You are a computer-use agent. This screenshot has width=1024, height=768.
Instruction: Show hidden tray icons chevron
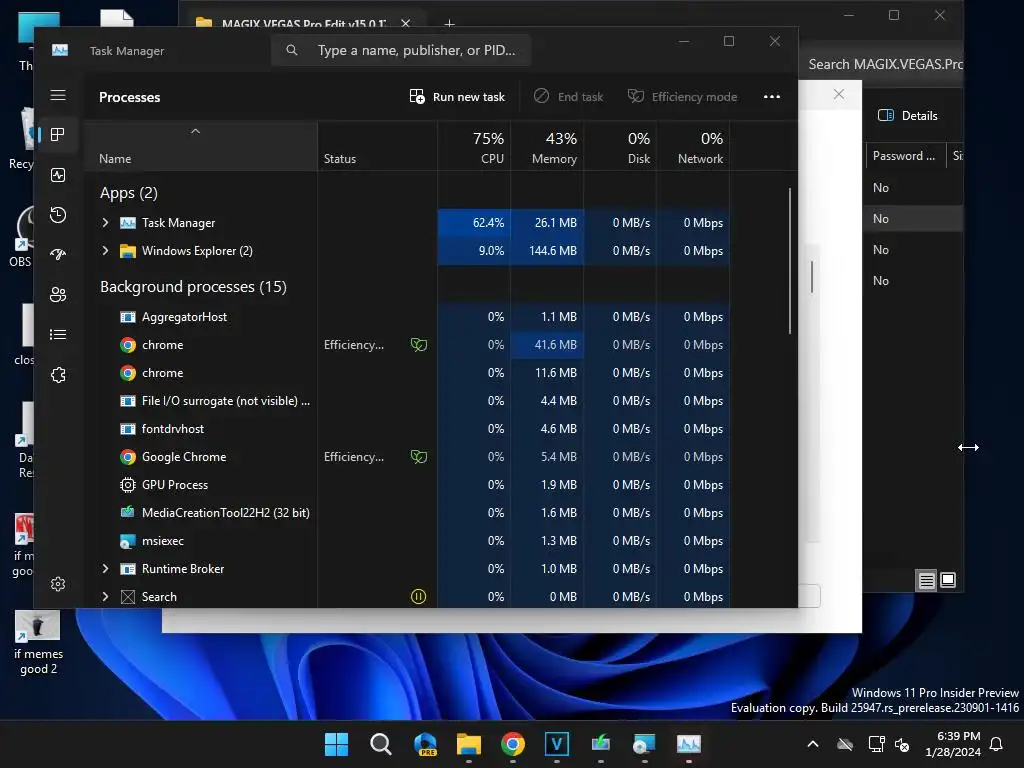(813, 744)
